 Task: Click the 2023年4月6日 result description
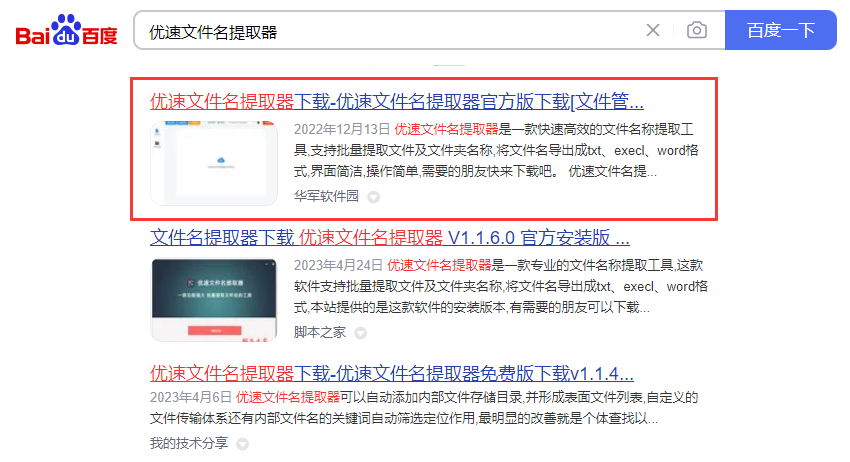[424, 408]
